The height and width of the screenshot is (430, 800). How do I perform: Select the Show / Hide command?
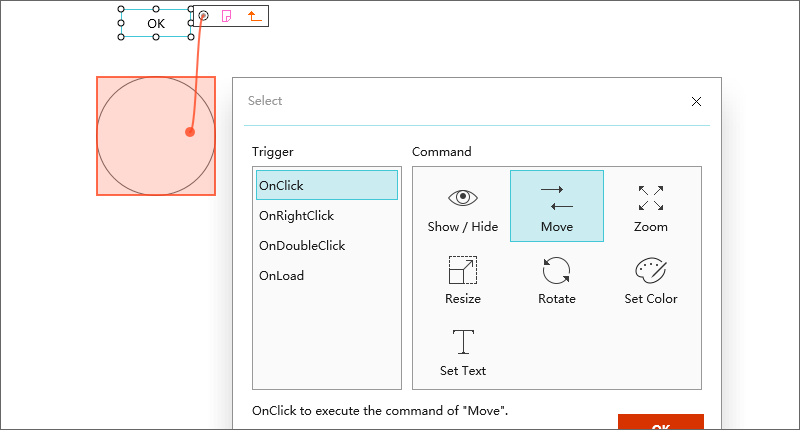coord(462,207)
